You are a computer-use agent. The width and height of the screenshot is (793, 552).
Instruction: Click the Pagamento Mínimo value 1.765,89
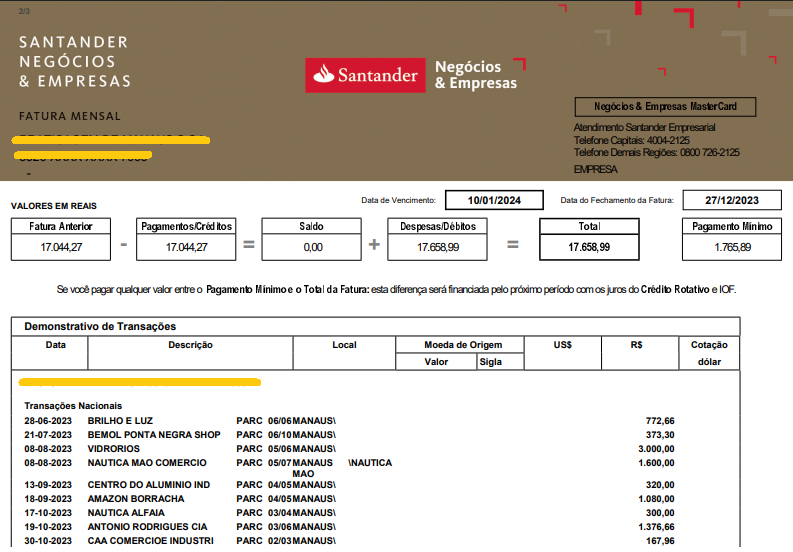click(x=732, y=247)
